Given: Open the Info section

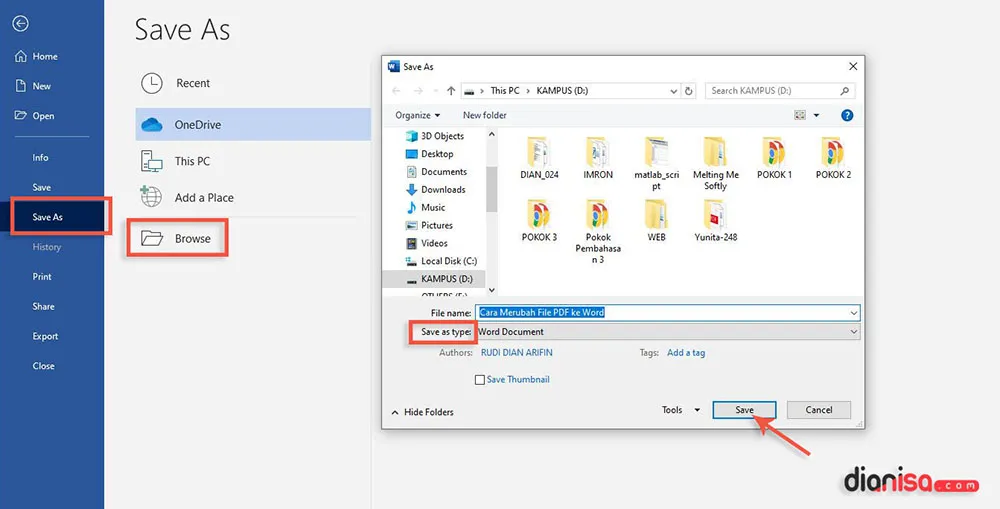Looking at the screenshot, I should pos(40,158).
